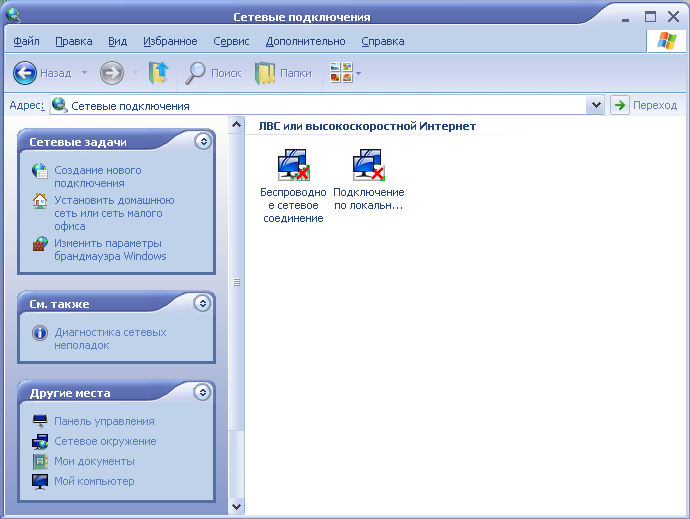Open the Дополнительно menu

(x=305, y=41)
